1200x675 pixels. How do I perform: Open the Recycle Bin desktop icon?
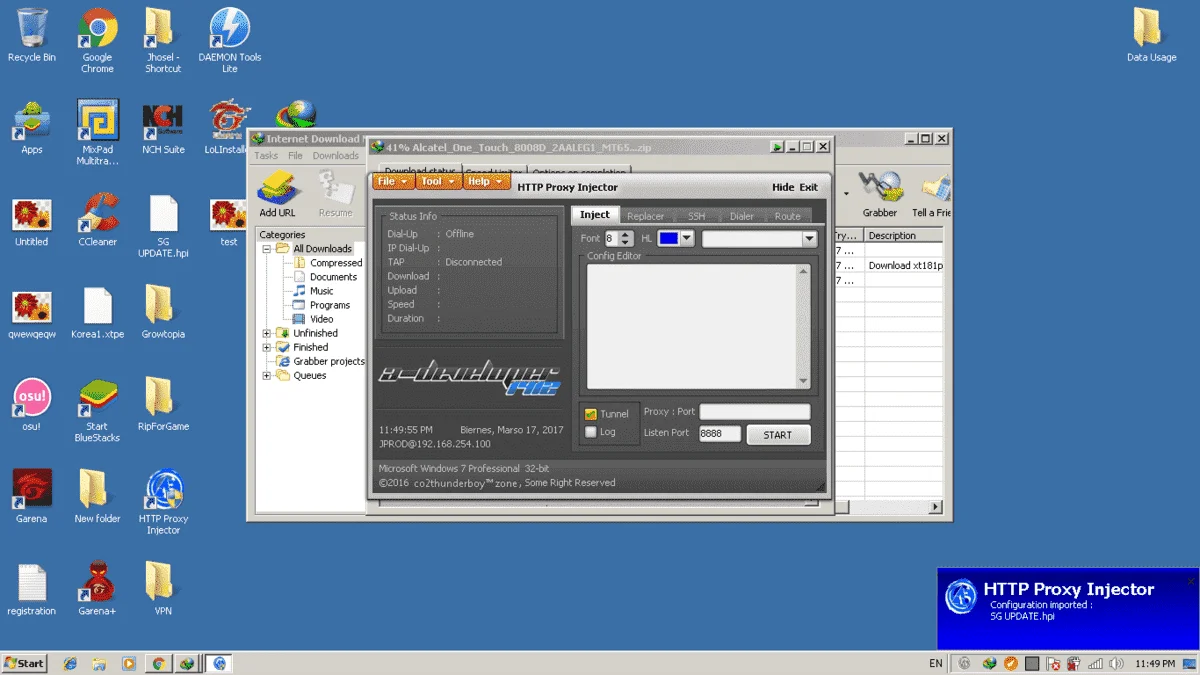point(31,35)
